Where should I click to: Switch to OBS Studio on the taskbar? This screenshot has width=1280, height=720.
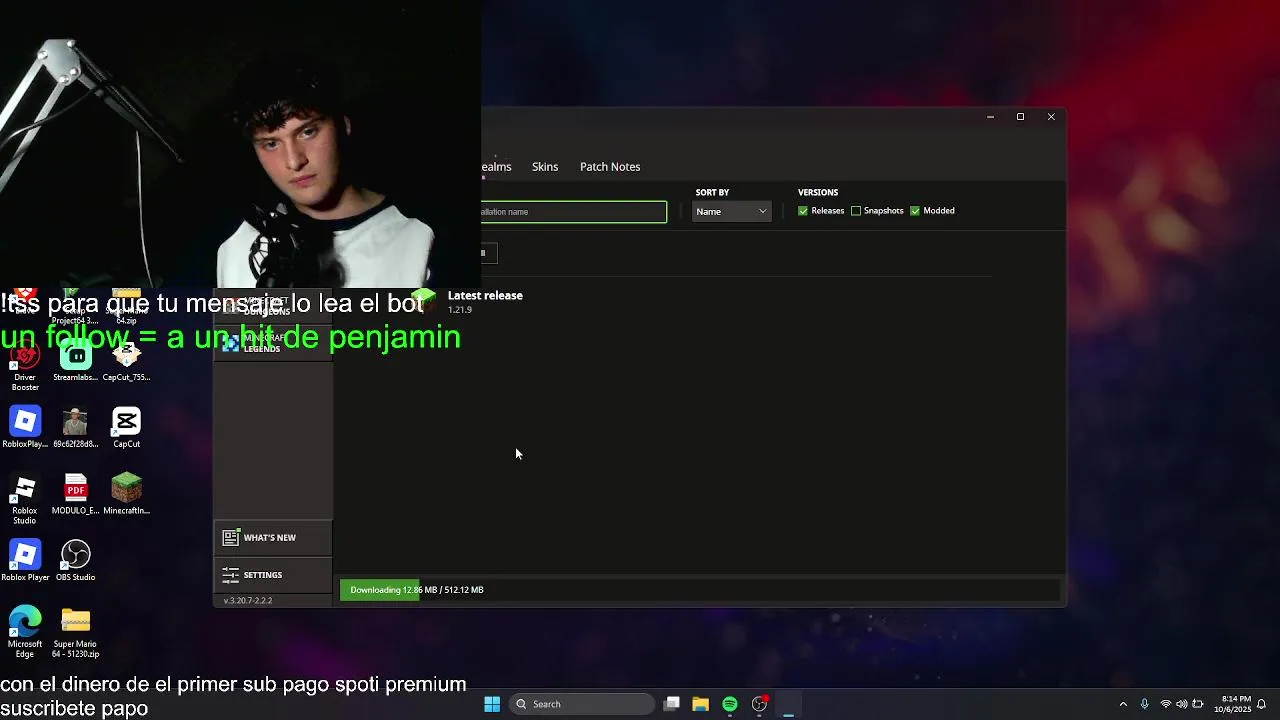(760, 704)
